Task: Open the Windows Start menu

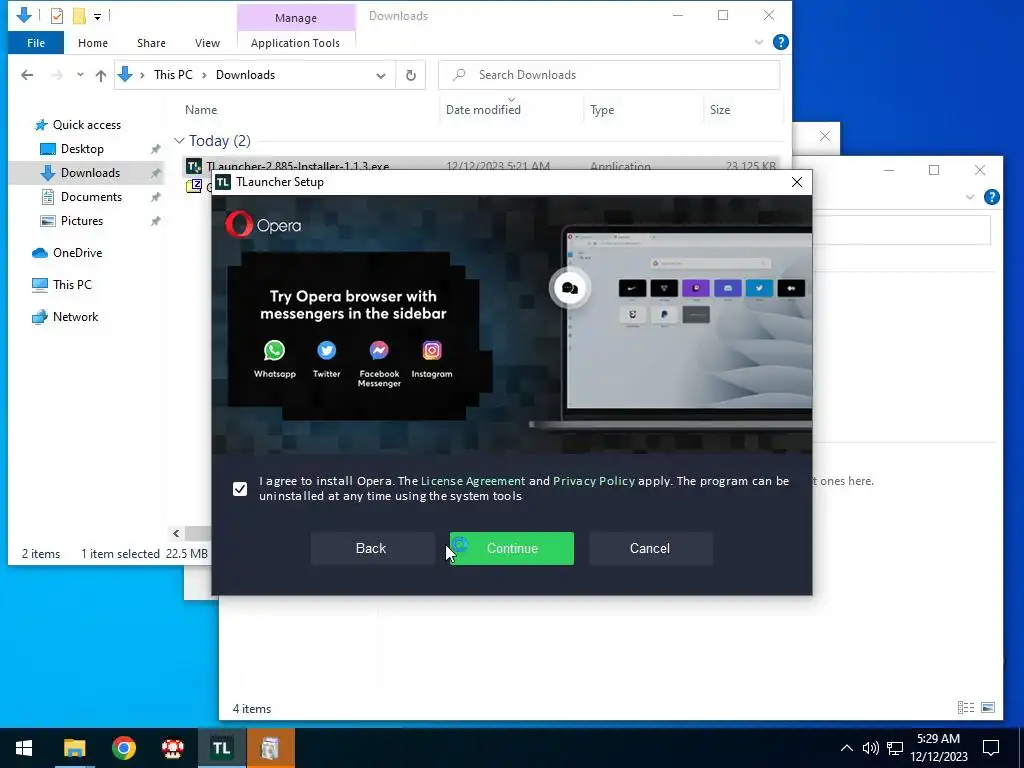Action: pos(24,748)
